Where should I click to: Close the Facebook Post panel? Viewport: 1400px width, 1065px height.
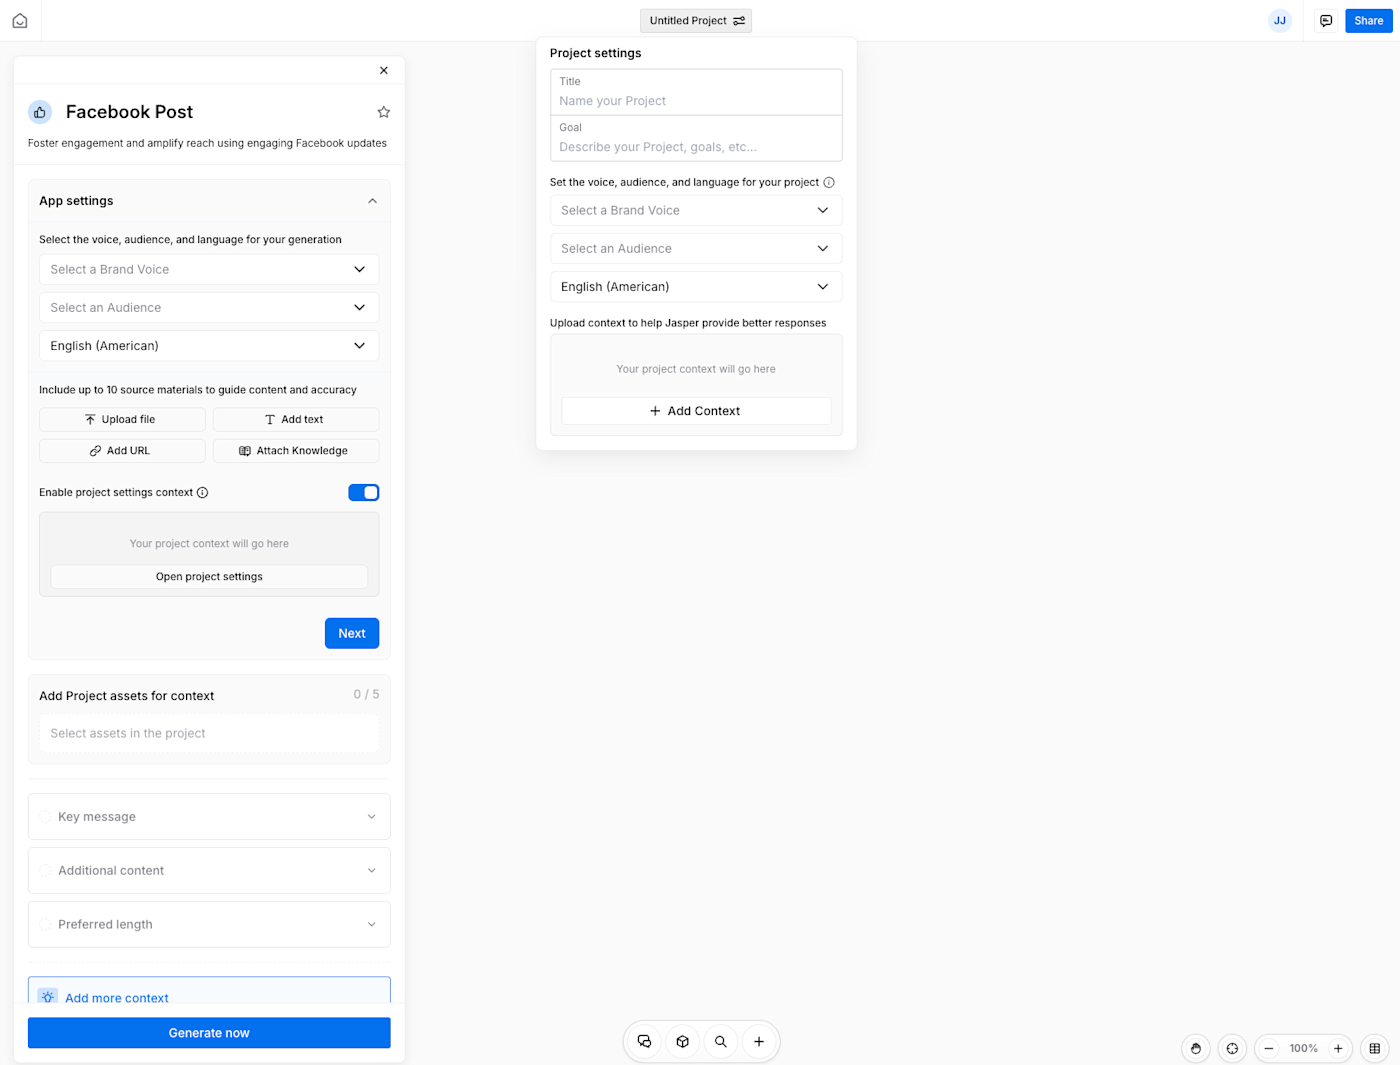384,70
